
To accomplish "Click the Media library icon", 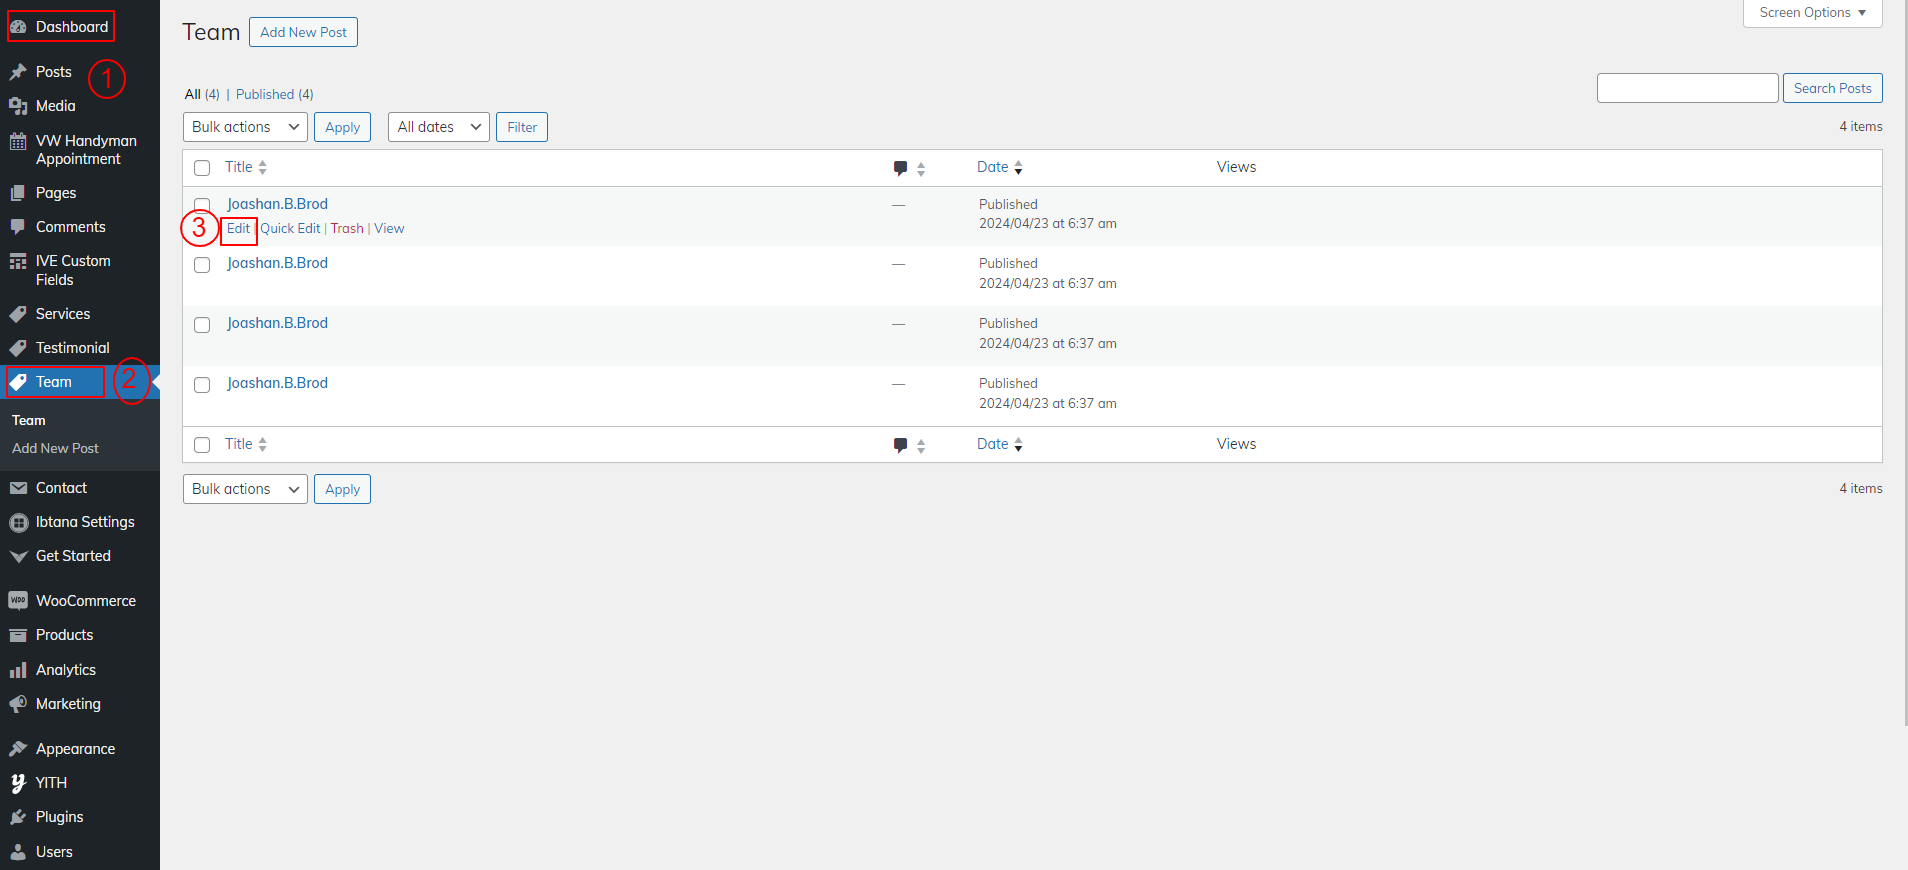I will (18, 106).
